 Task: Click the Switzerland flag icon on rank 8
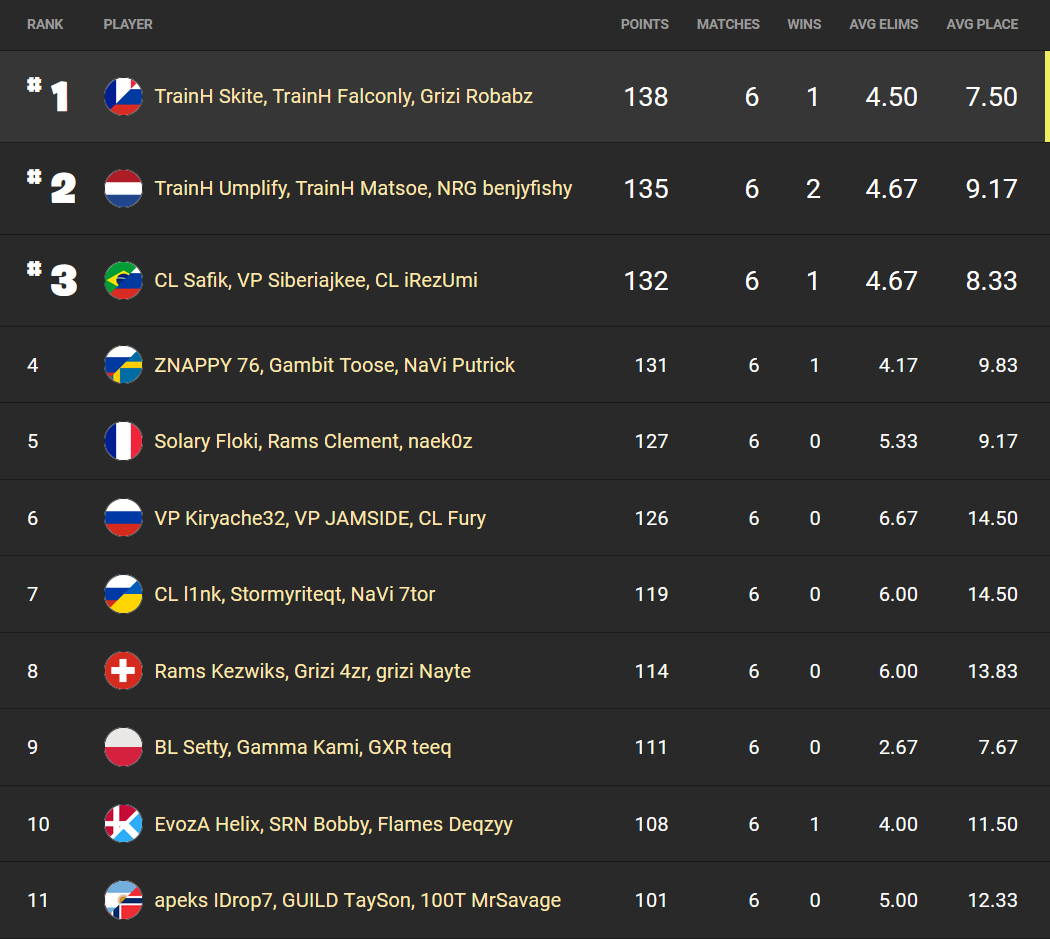point(123,671)
